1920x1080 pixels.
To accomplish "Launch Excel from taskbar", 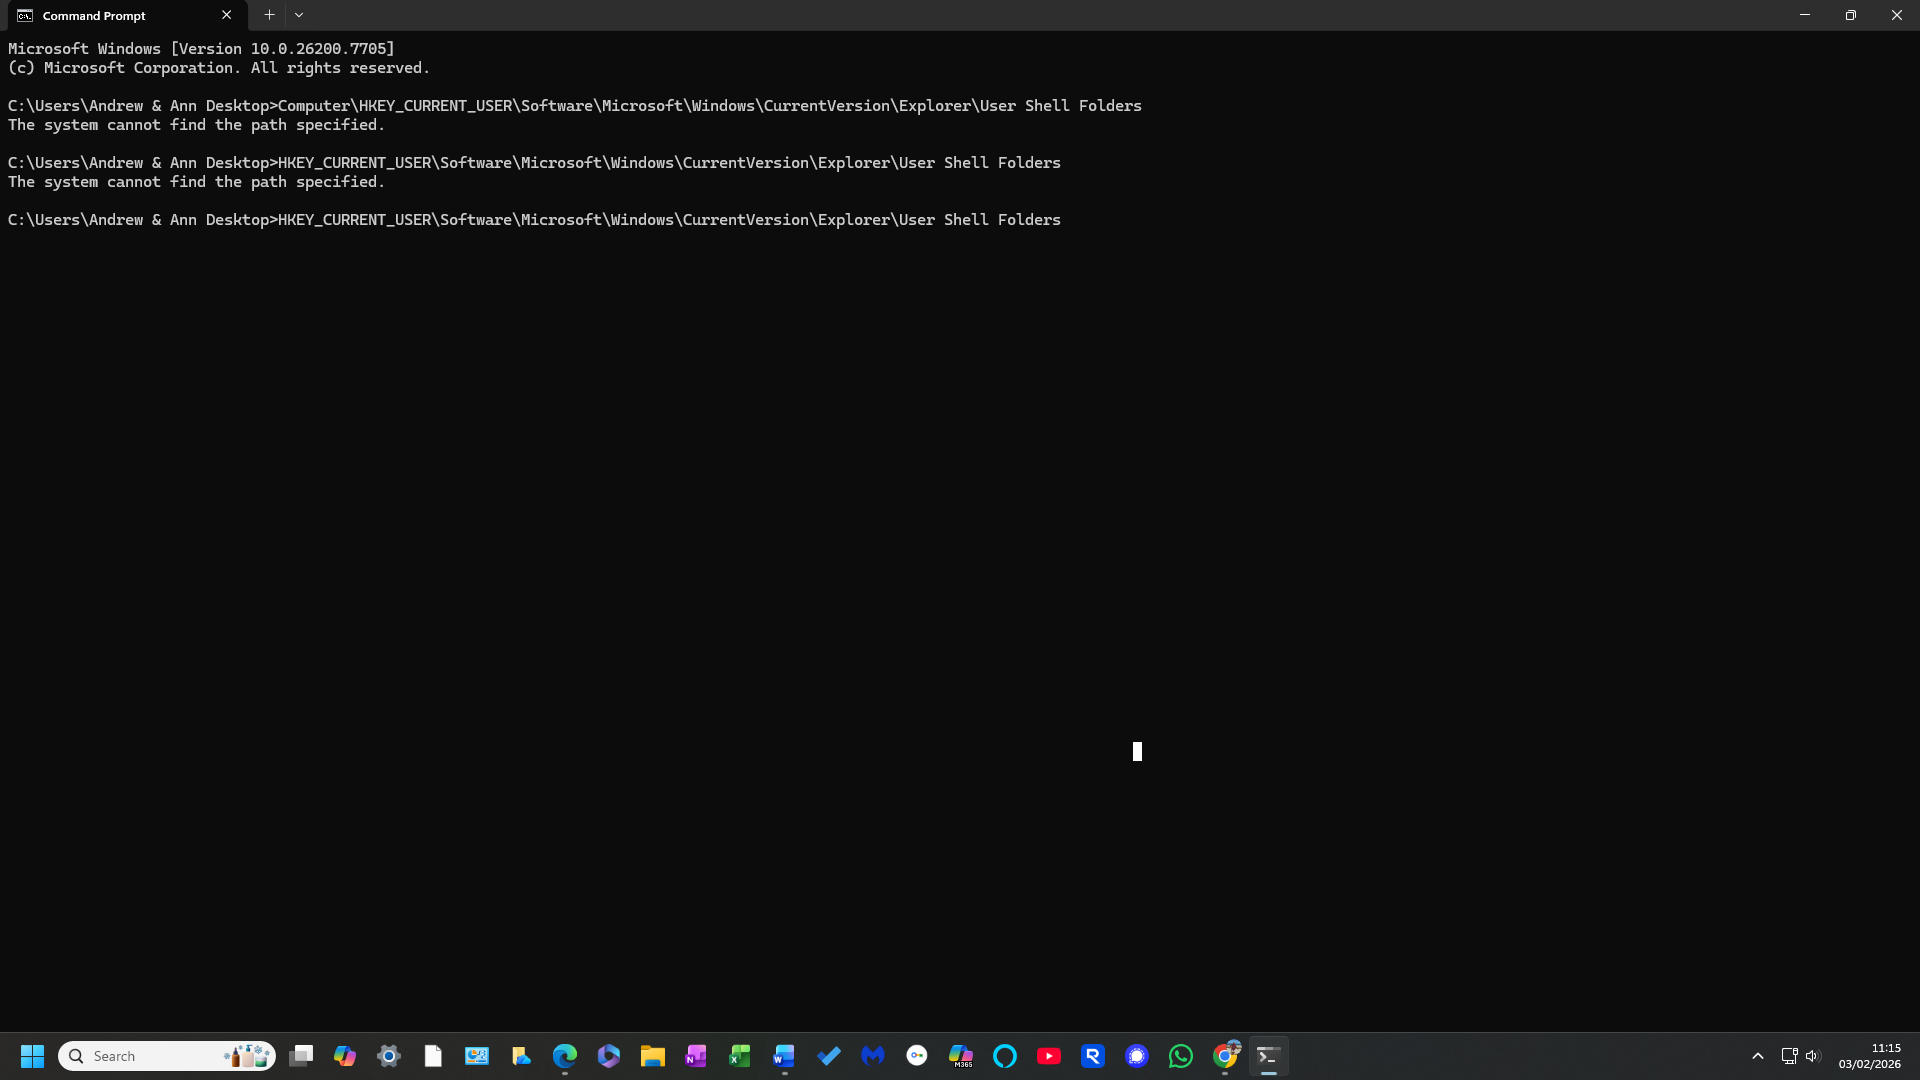I will (740, 1056).
